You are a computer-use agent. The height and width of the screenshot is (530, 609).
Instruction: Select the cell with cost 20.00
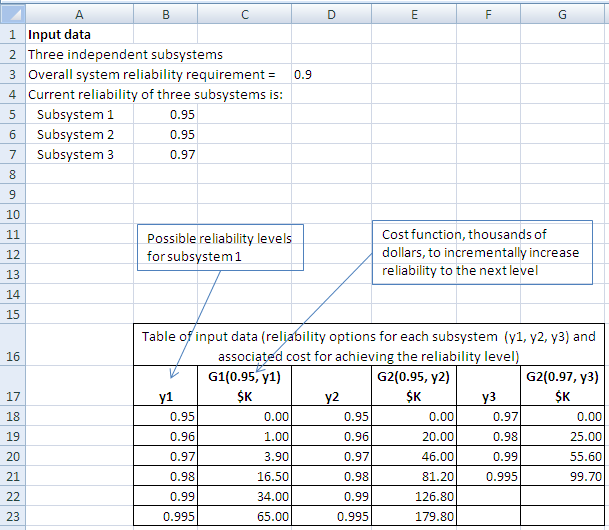click(x=414, y=436)
